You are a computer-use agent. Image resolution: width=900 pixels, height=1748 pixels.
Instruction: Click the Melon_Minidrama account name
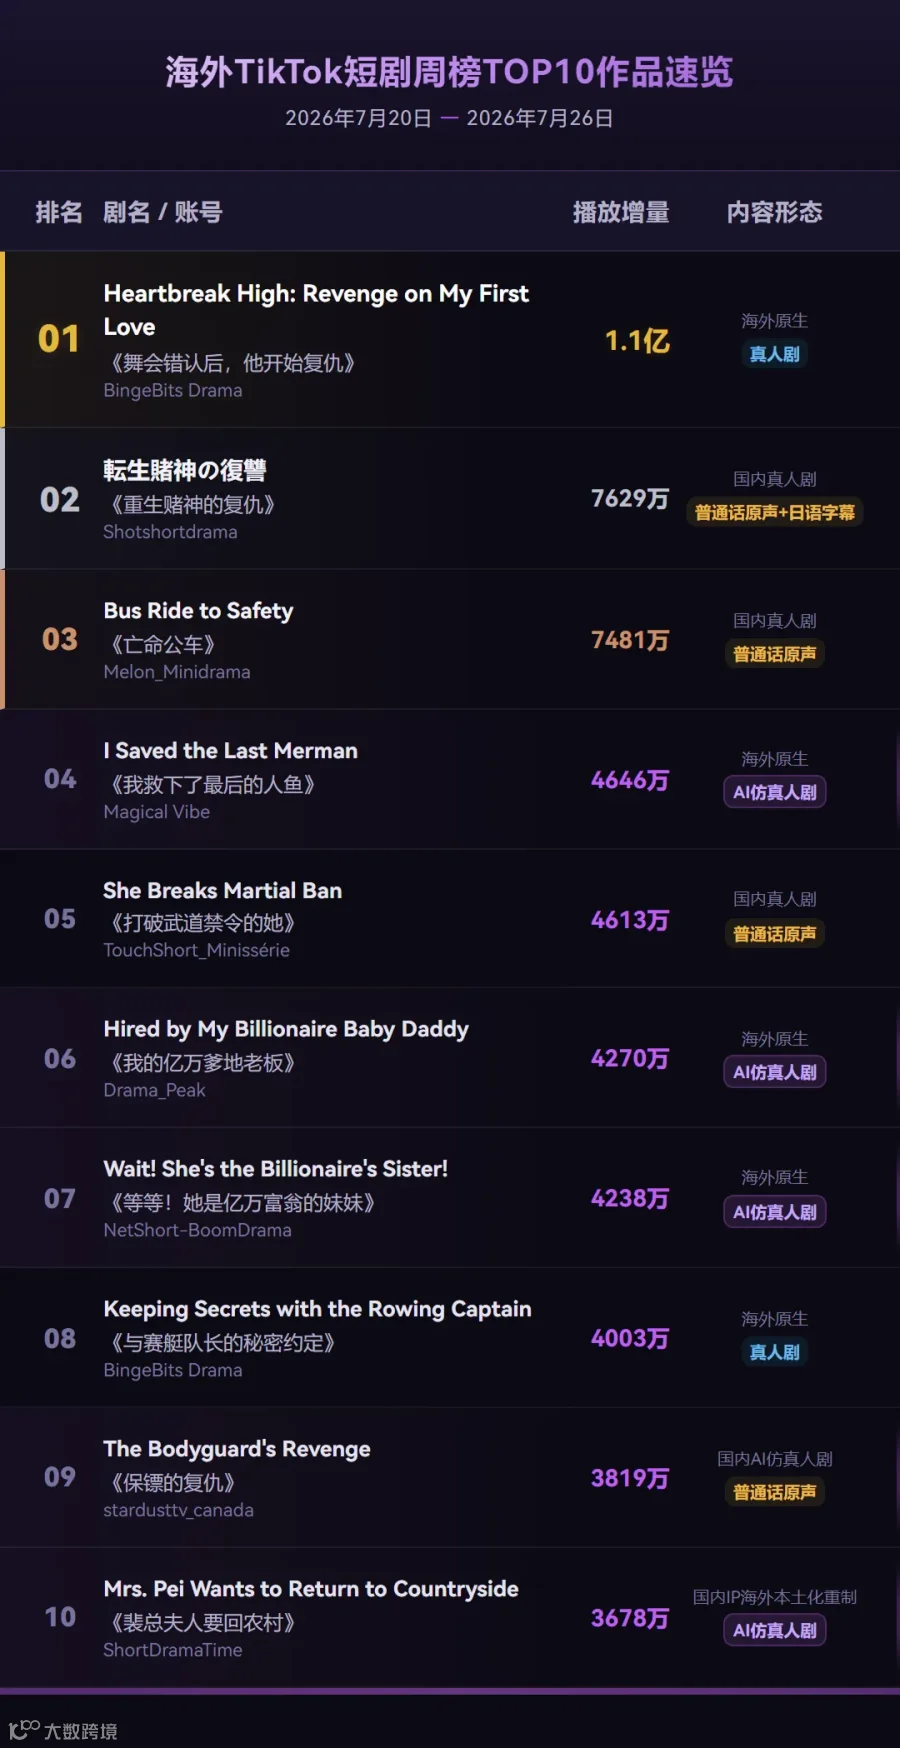177,672
